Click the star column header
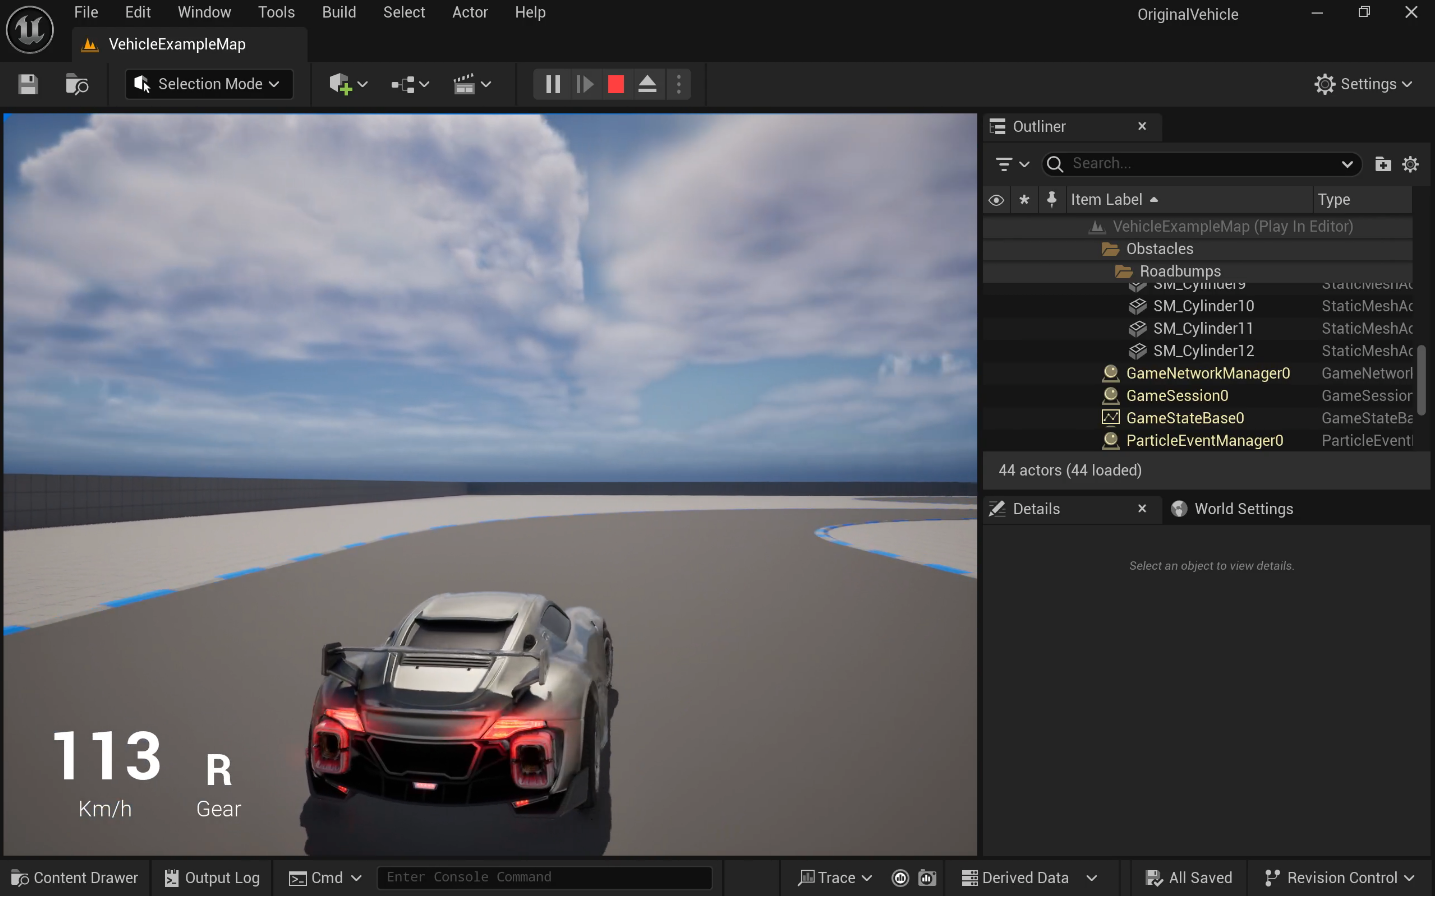The height and width of the screenshot is (897, 1436). (x=1024, y=200)
